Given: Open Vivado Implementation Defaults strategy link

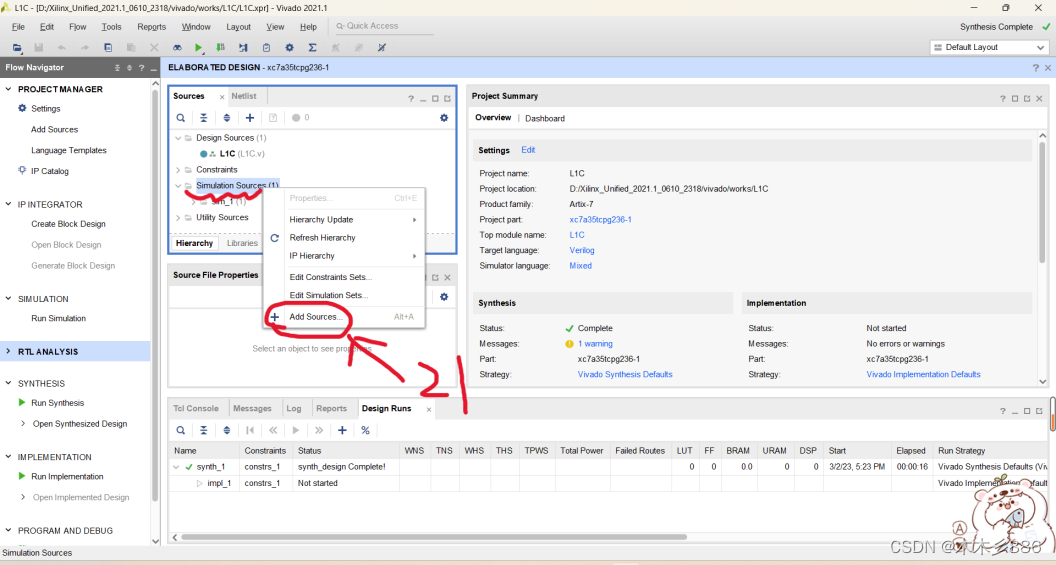Looking at the screenshot, I should coord(923,374).
